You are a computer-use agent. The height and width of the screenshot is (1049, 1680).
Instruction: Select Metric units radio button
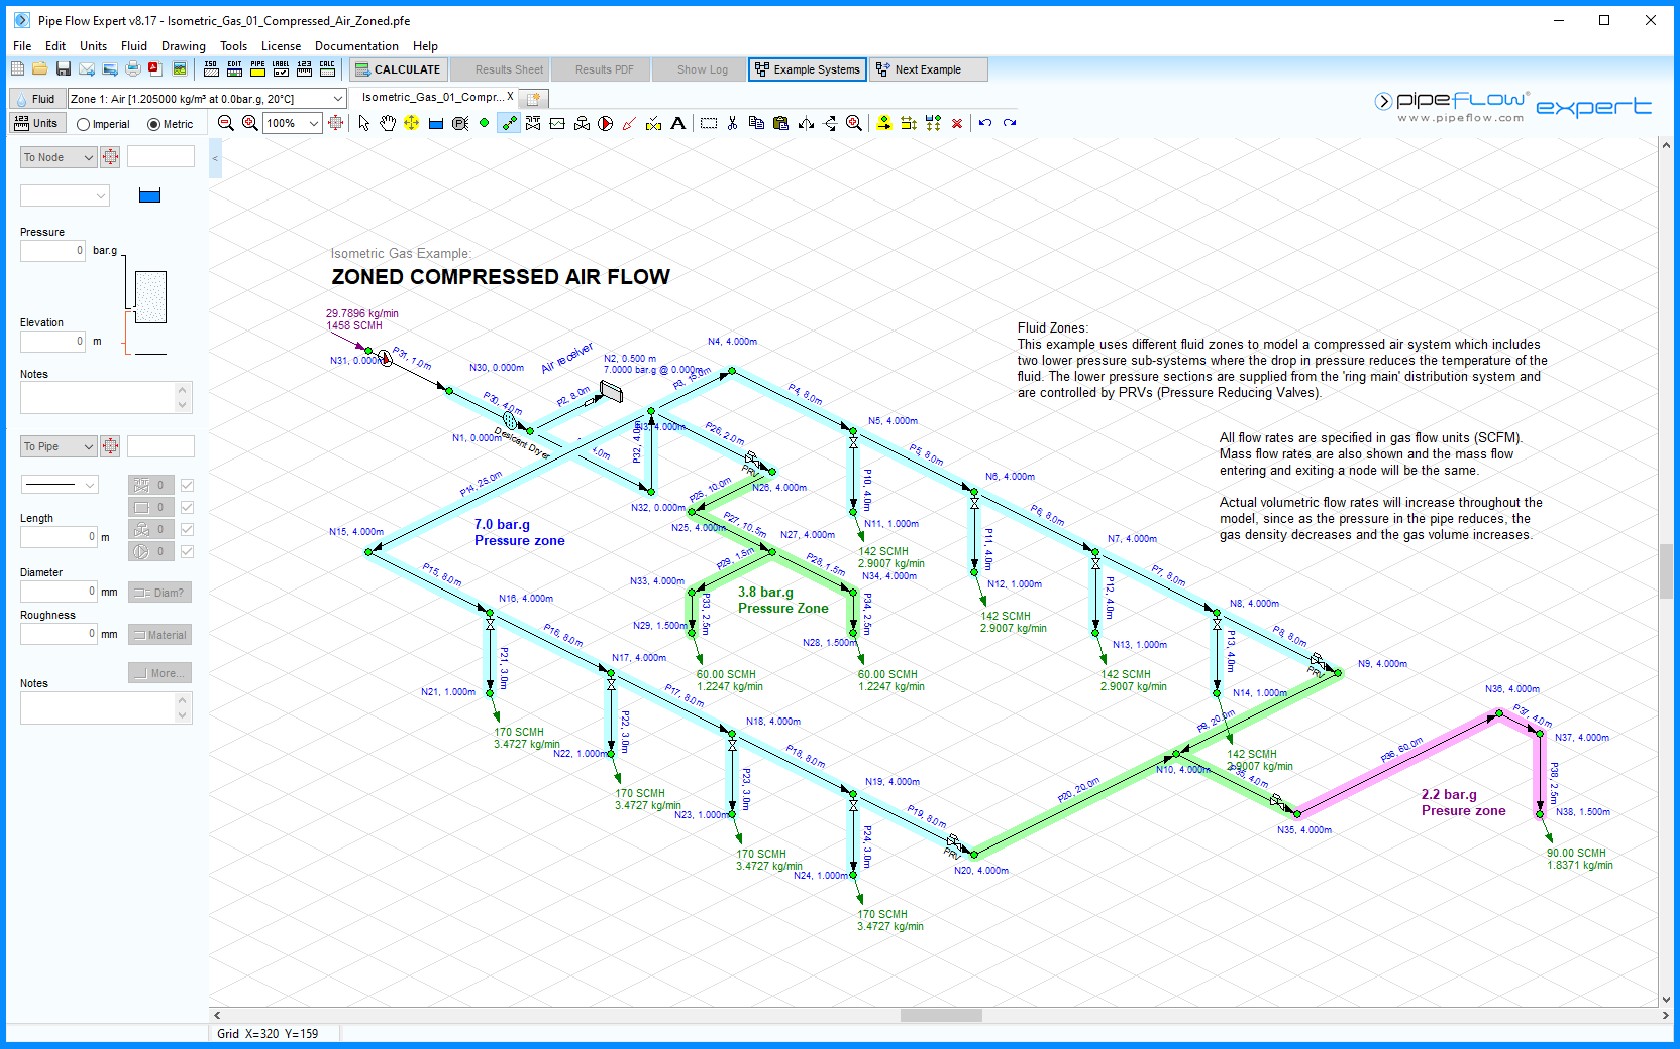point(154,125)
